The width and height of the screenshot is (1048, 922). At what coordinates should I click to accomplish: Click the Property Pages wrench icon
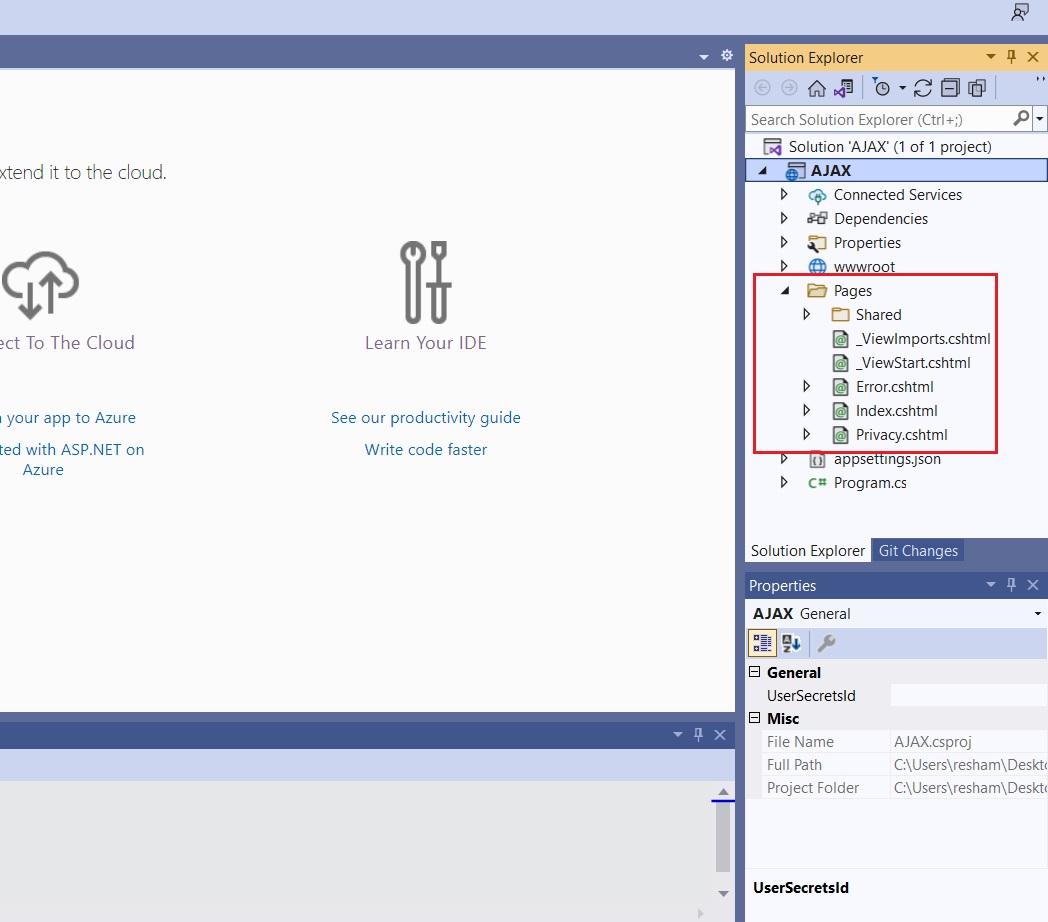coord(826,643)
